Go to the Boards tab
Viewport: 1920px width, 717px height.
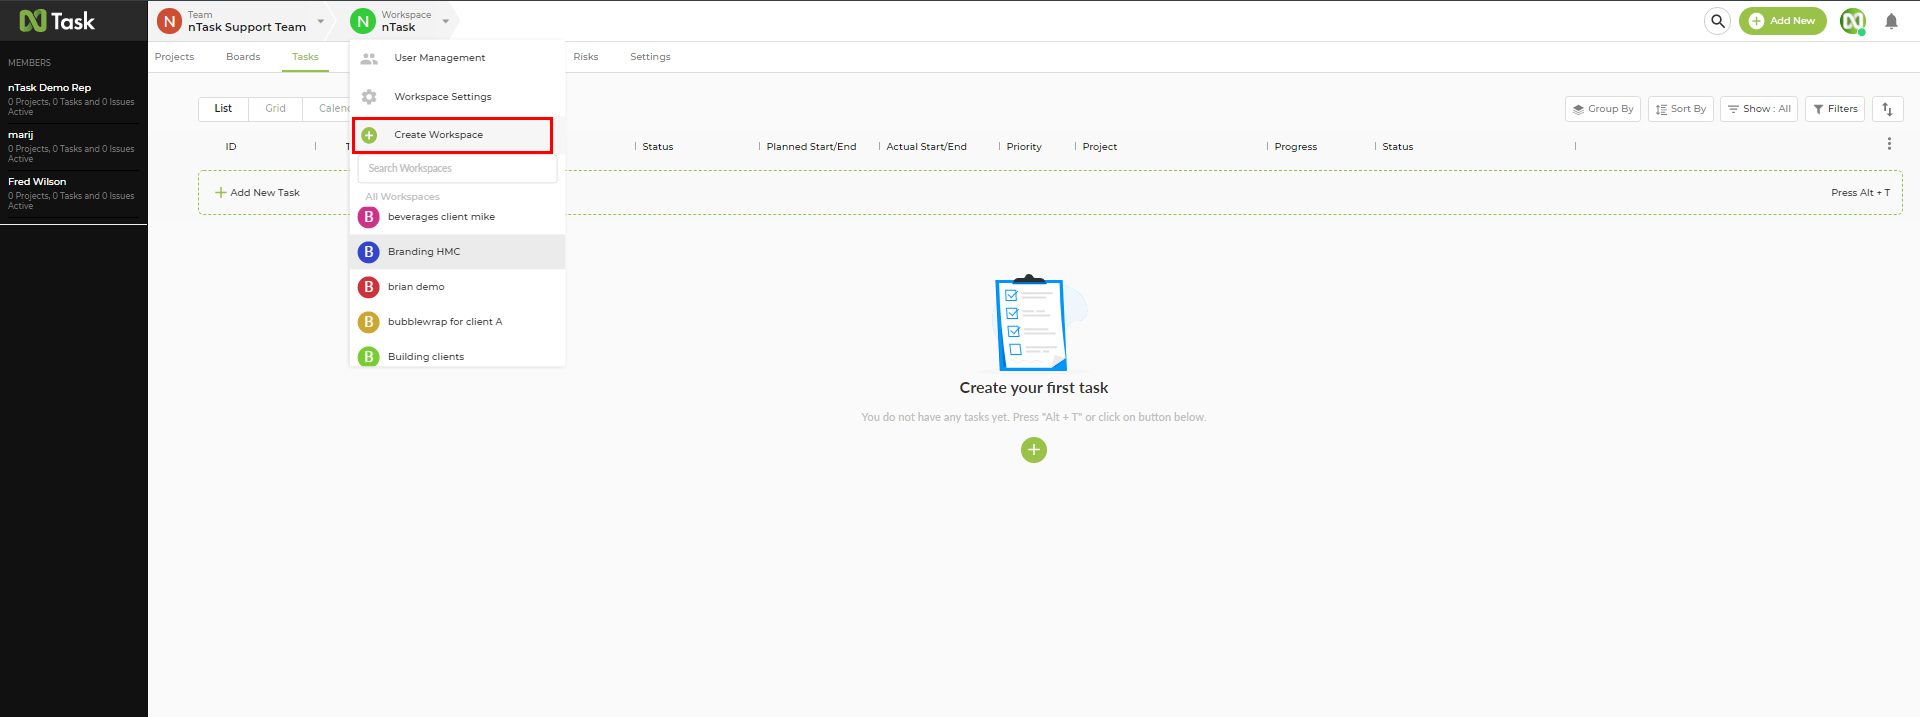(243, 57)
